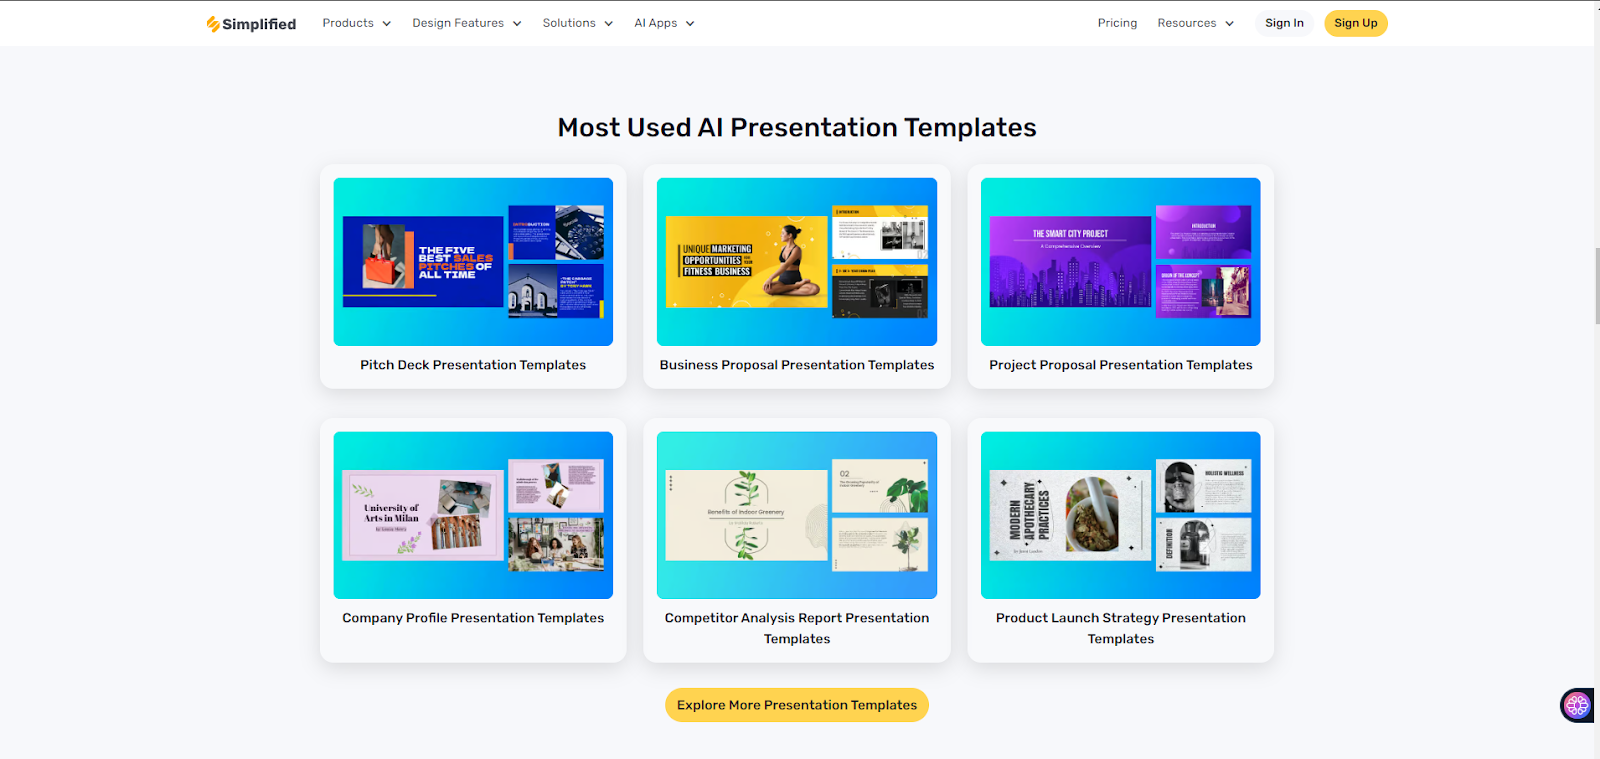Image resolution: width=1600 pixels, height=759 pixels.
Task: Click the Sign In button
Action: point(1284,23)
